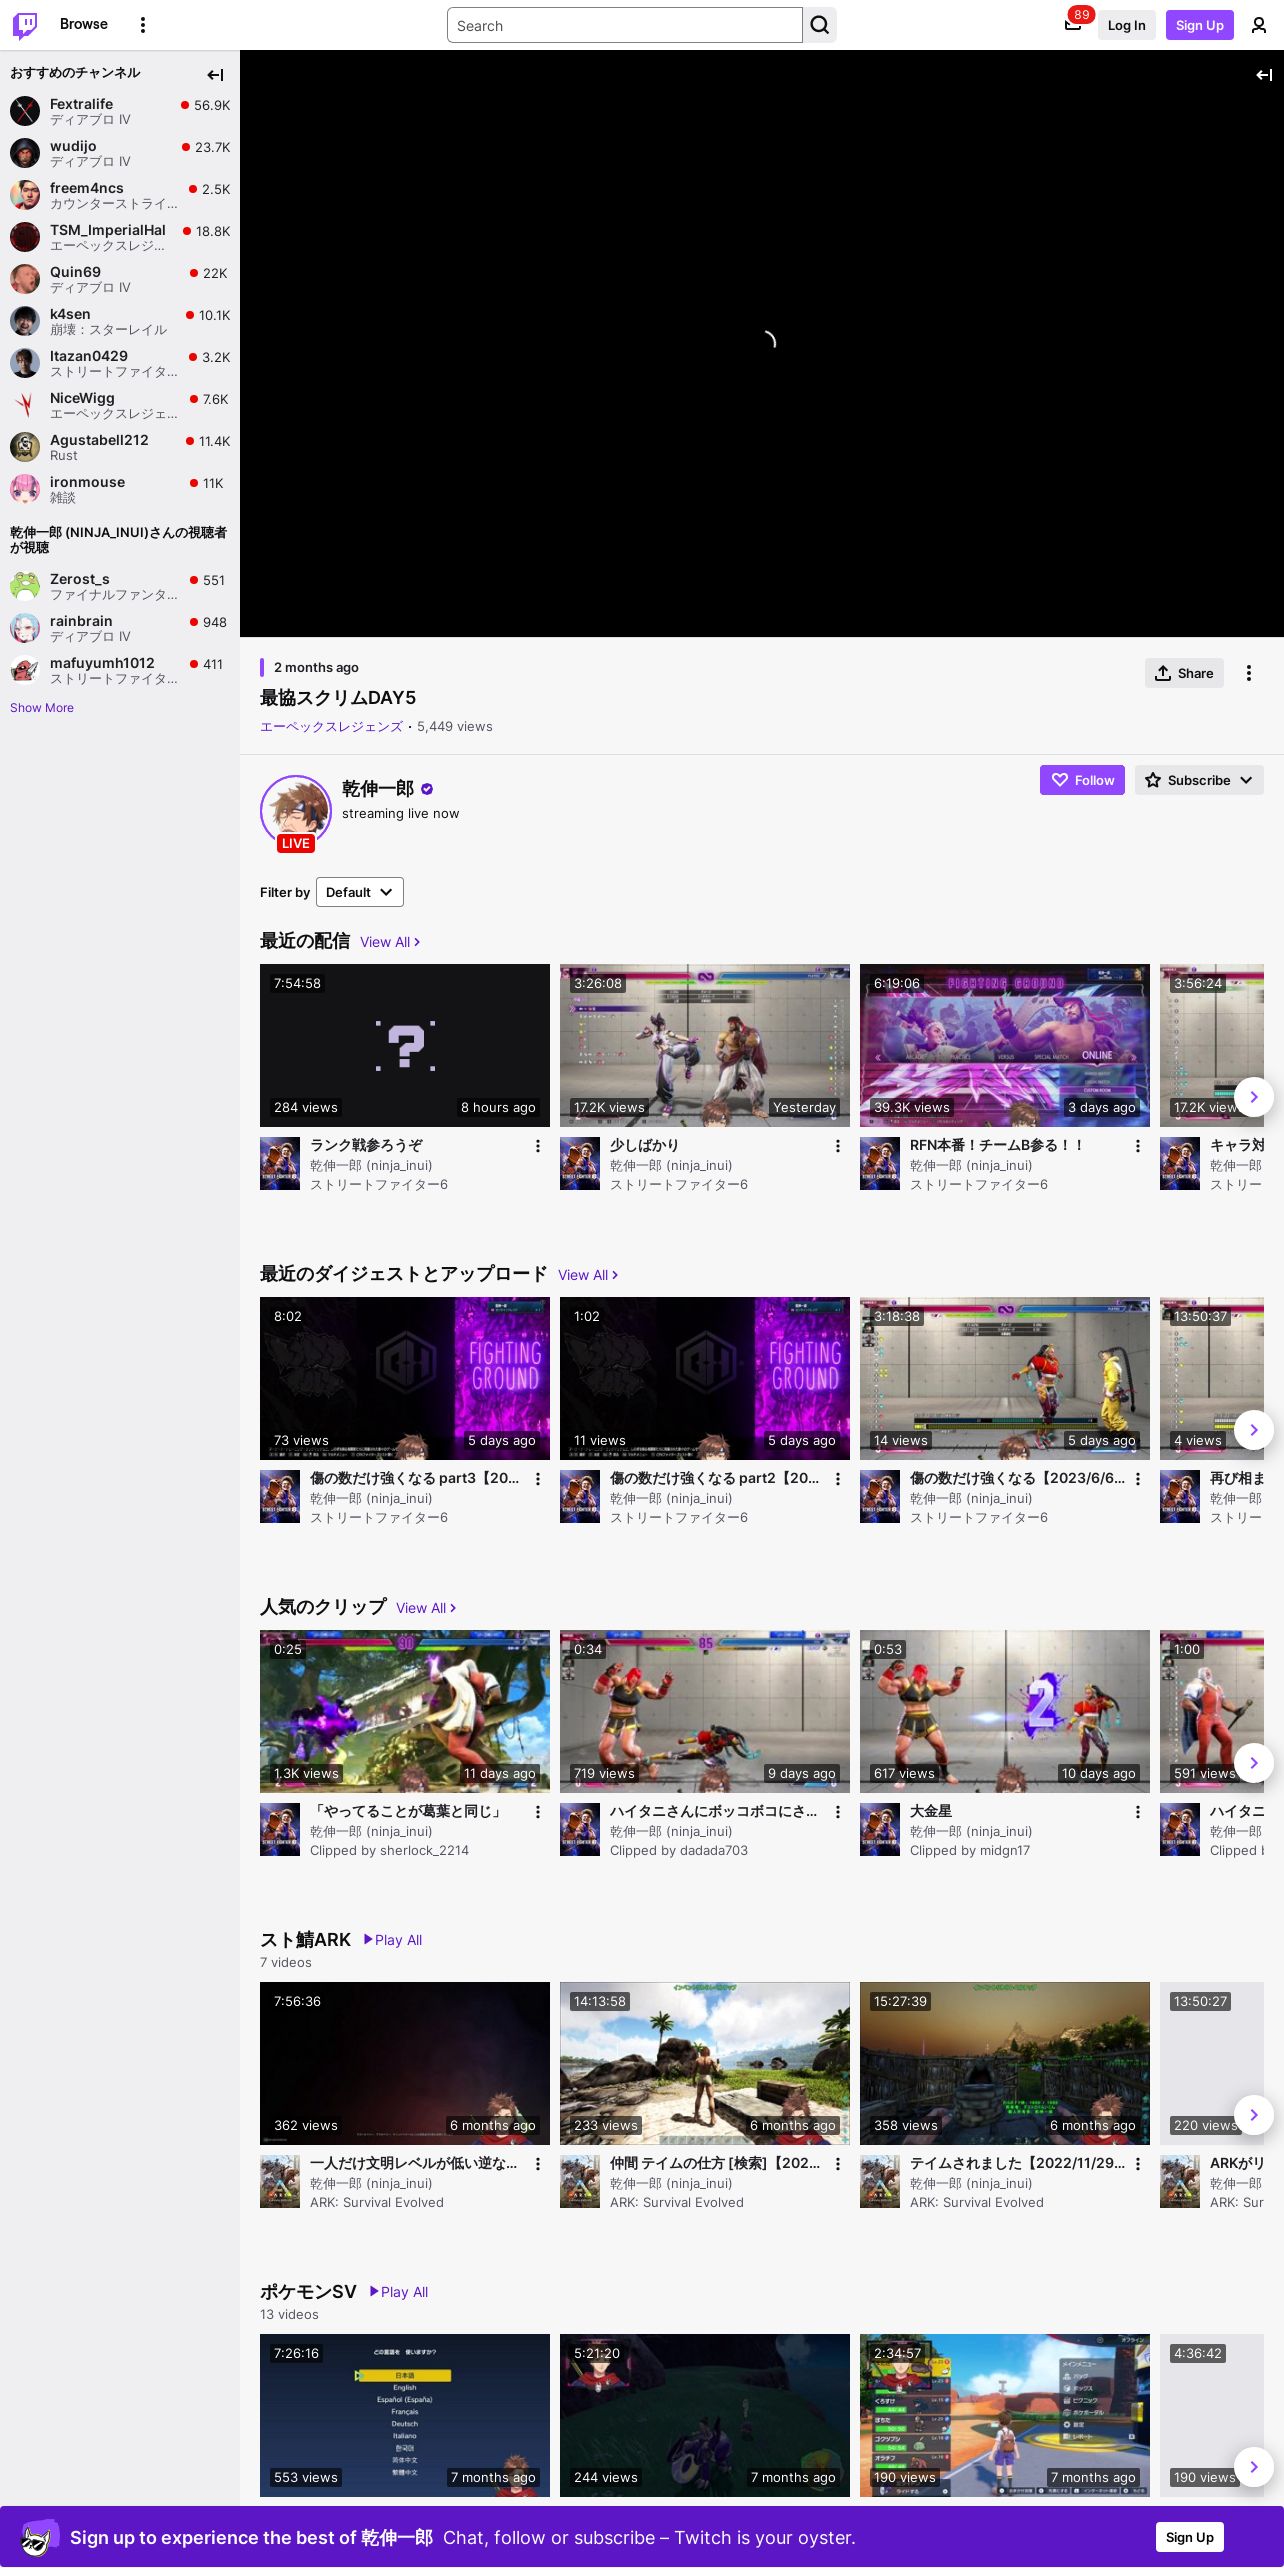Open the k4sen channel in sidebar
The image size is (1284, 2568).
pyautogui.click(x=120, y=321)
